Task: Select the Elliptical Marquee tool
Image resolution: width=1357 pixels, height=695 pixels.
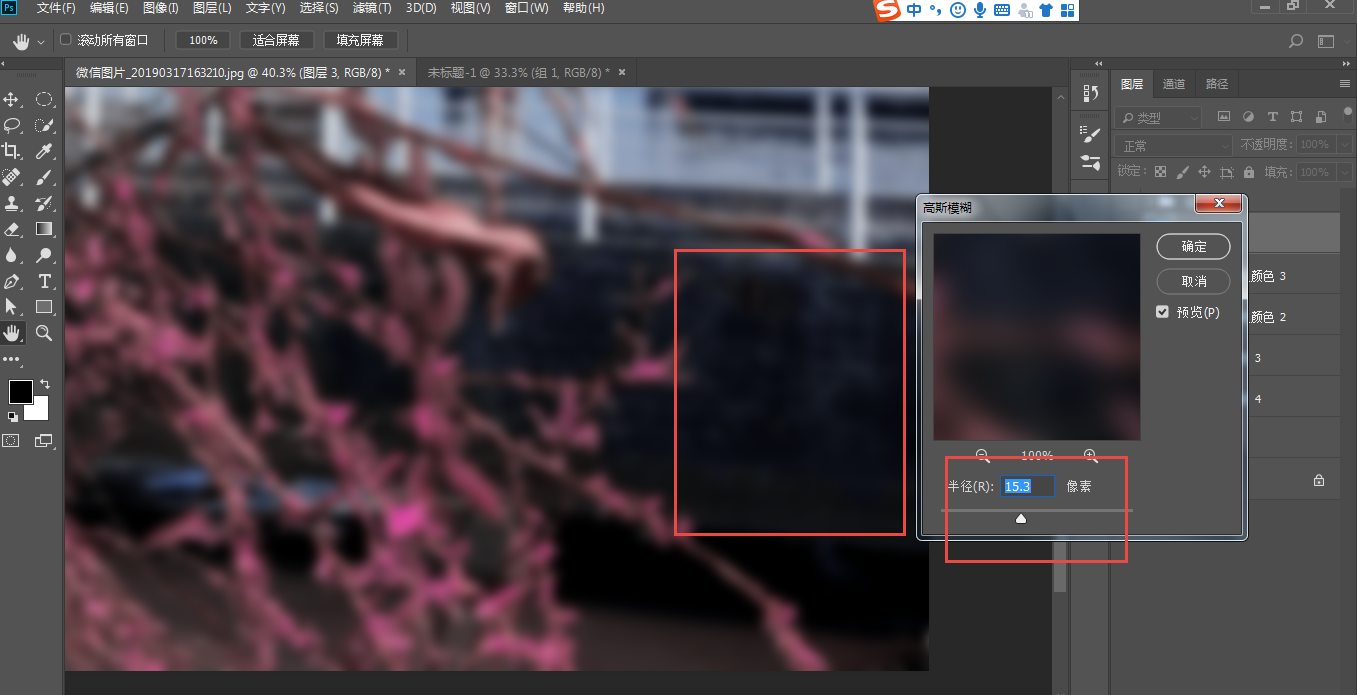Action: 44,99
